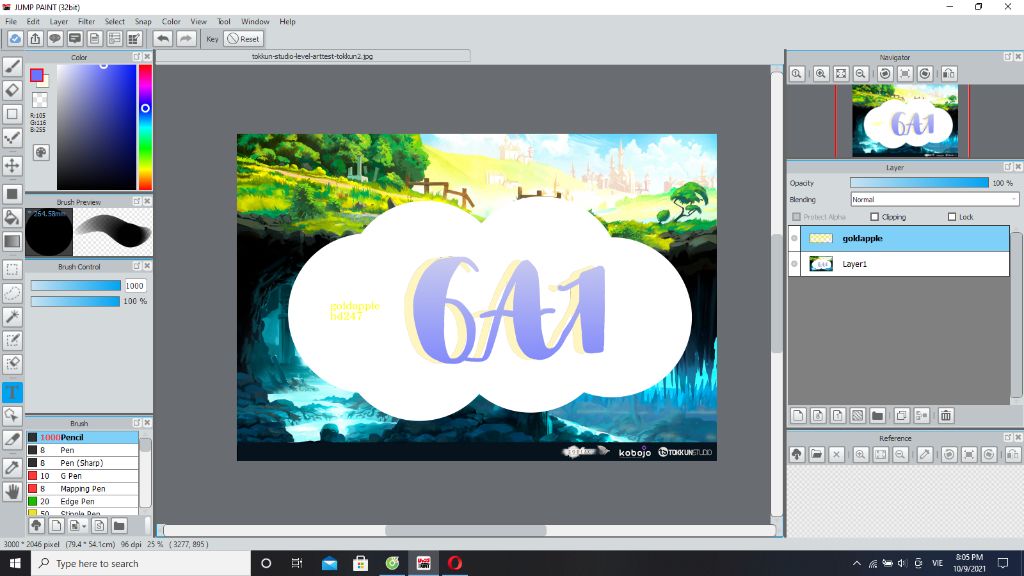
Task: Click the speech balloon icon in toolbar
Action: pyautogui.click(x=55, y=39)
